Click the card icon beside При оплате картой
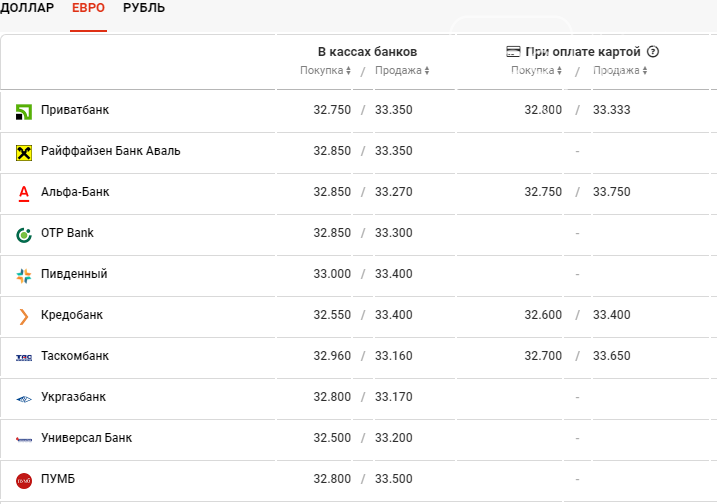 513,52
